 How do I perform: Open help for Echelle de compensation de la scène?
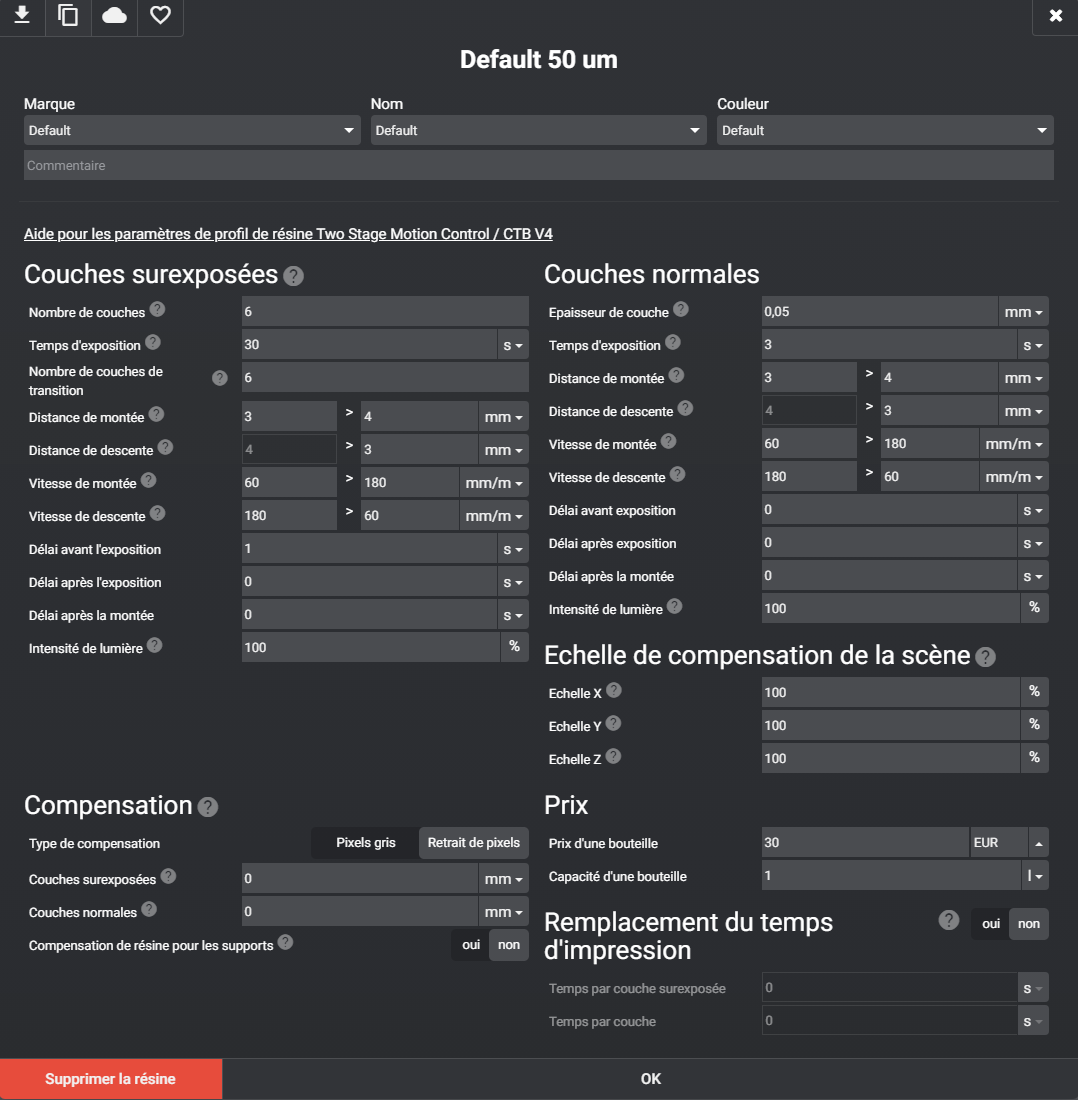(985, 657)
